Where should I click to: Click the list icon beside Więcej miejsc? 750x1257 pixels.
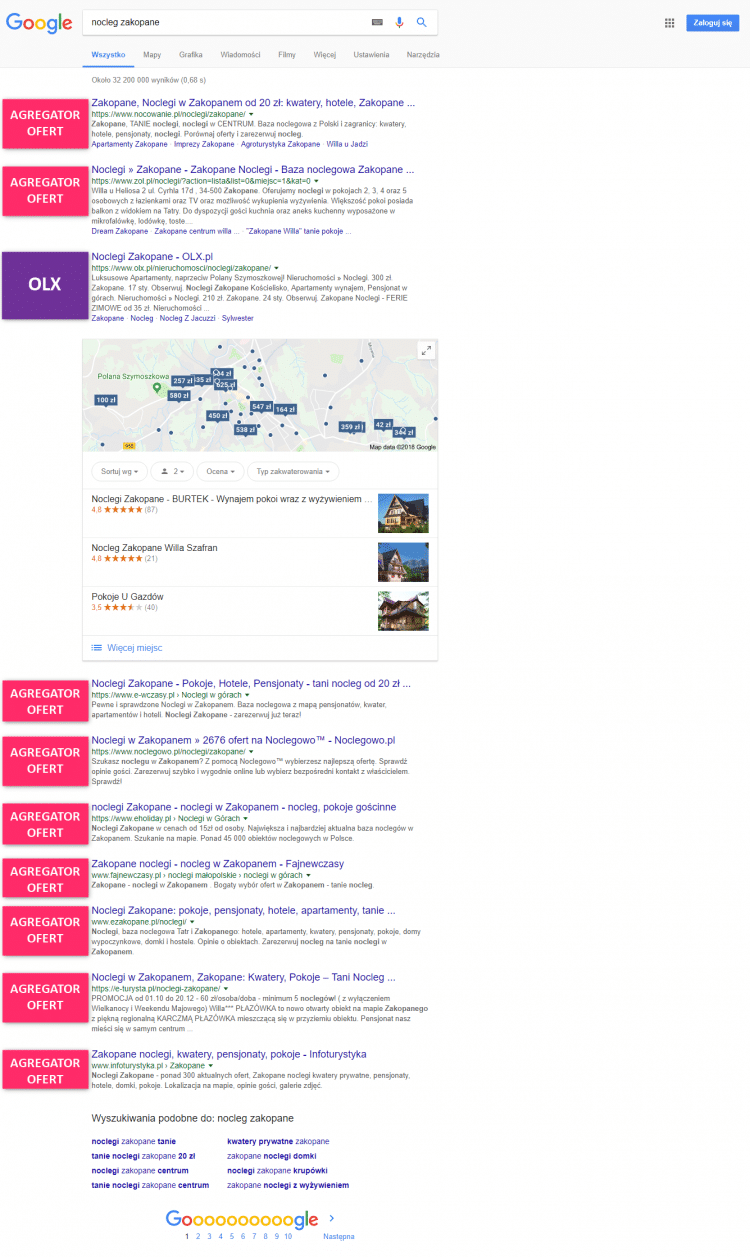pyautogui.click(x=97, y=648)
